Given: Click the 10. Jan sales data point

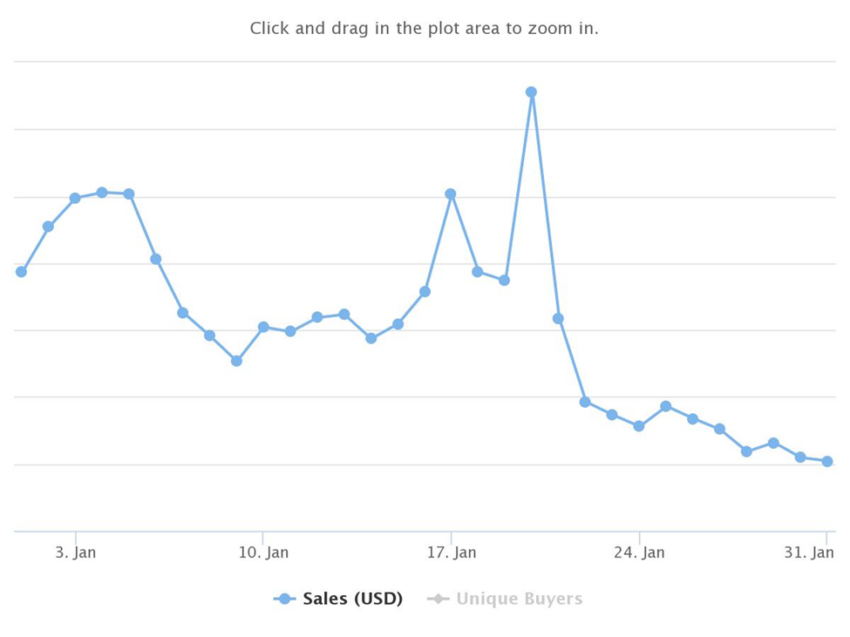Looking at the screenshot, I should pyautogui.click(x=263, y=327).
